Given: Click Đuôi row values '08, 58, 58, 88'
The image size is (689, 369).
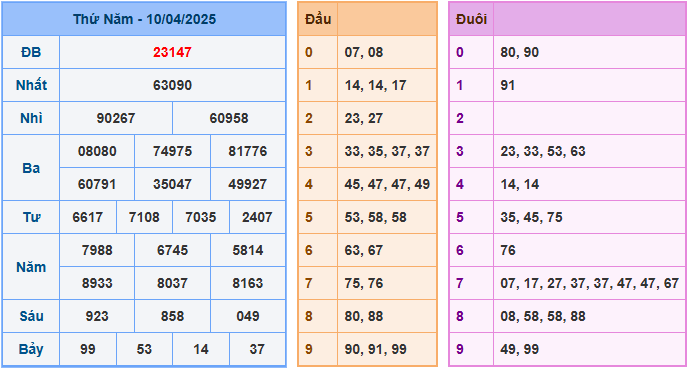Looking at the screenshot, I should point(543,316).
